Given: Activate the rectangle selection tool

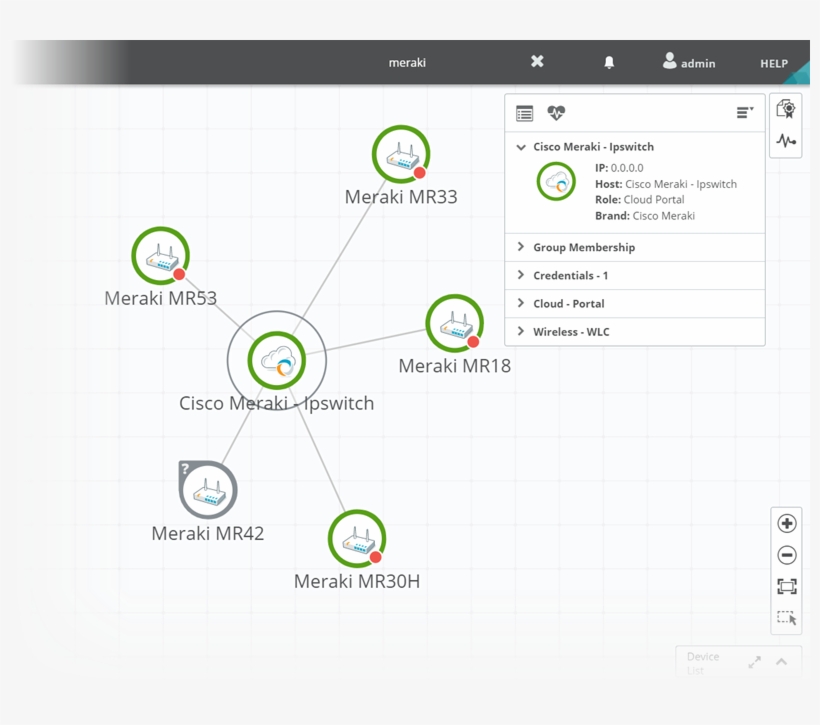Looking at the screenshot, I should coord(787,619).
